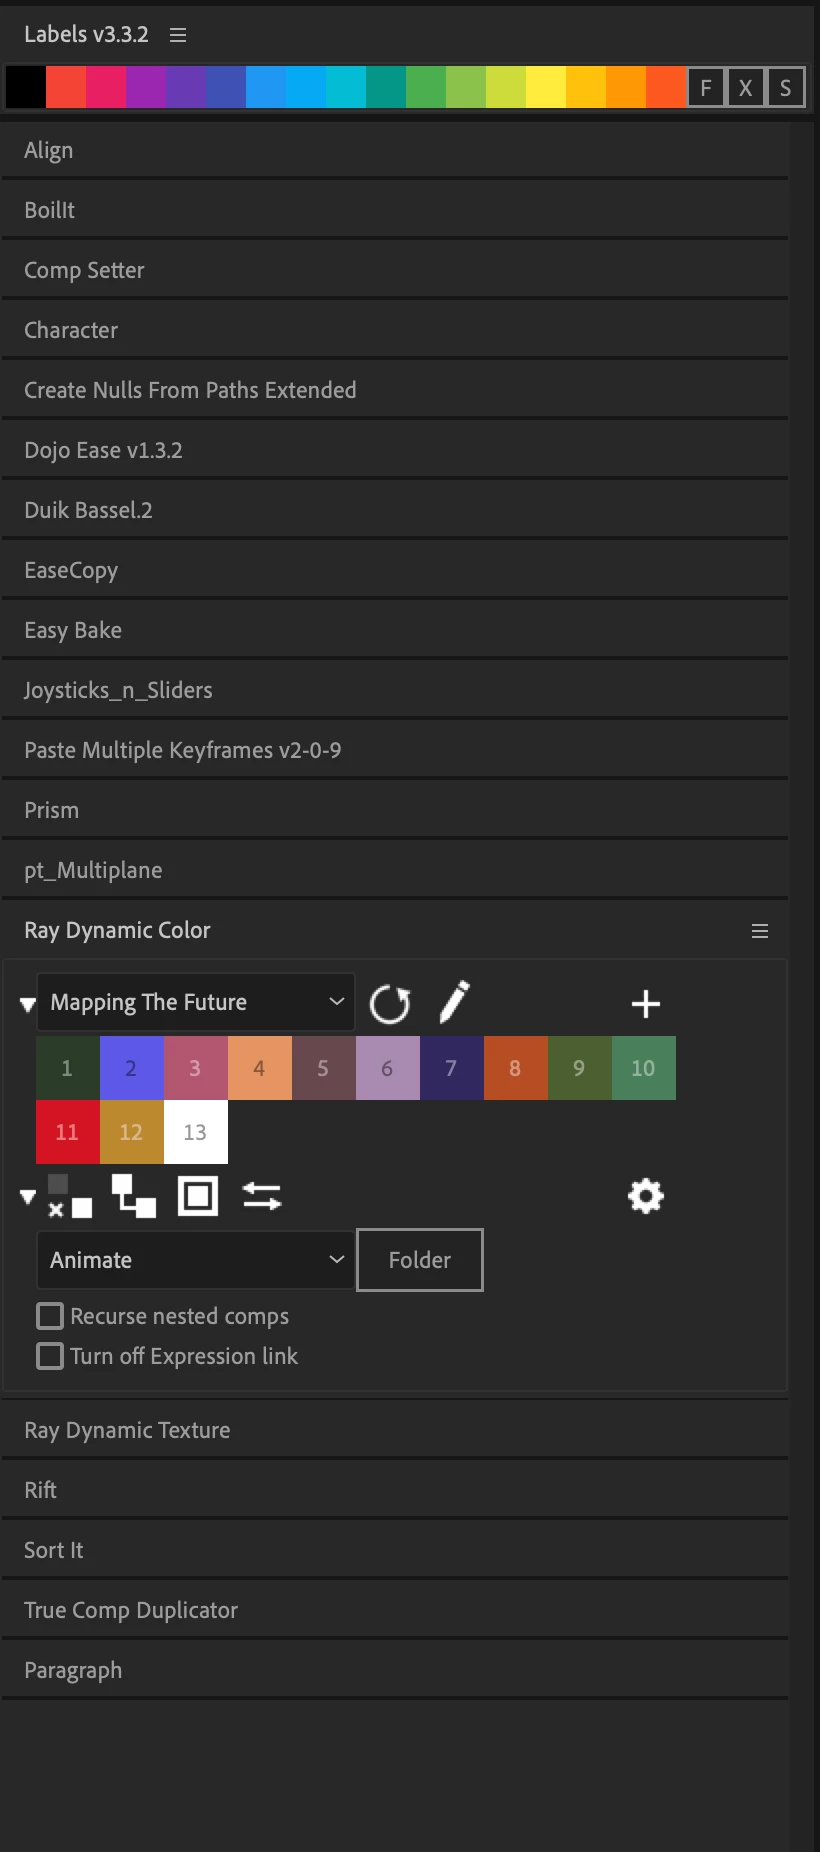Open the Rift panel
This screenshot has width=820, height=1852.
(395, 1490)
